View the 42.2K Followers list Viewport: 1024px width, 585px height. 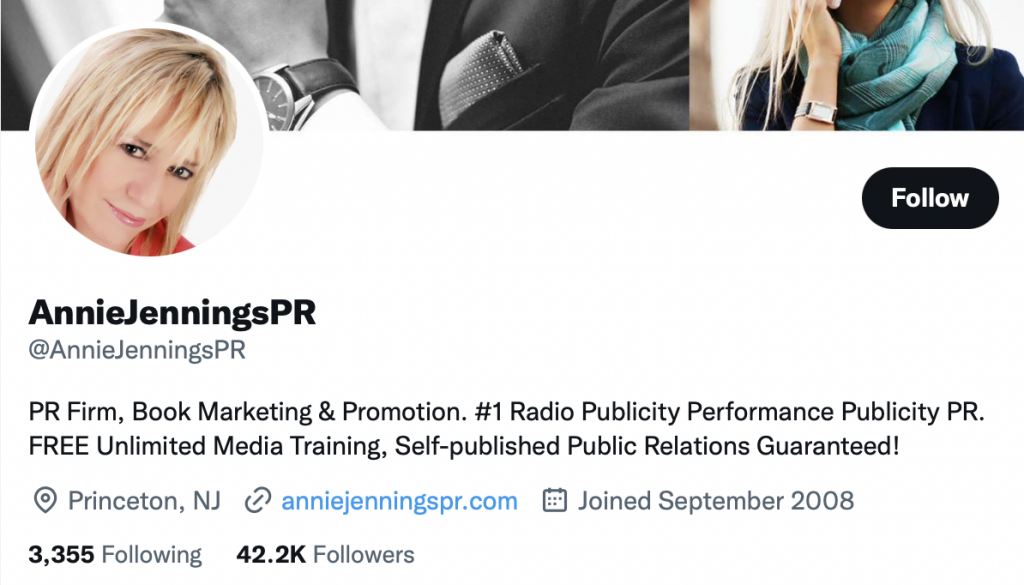click(325, 554)
